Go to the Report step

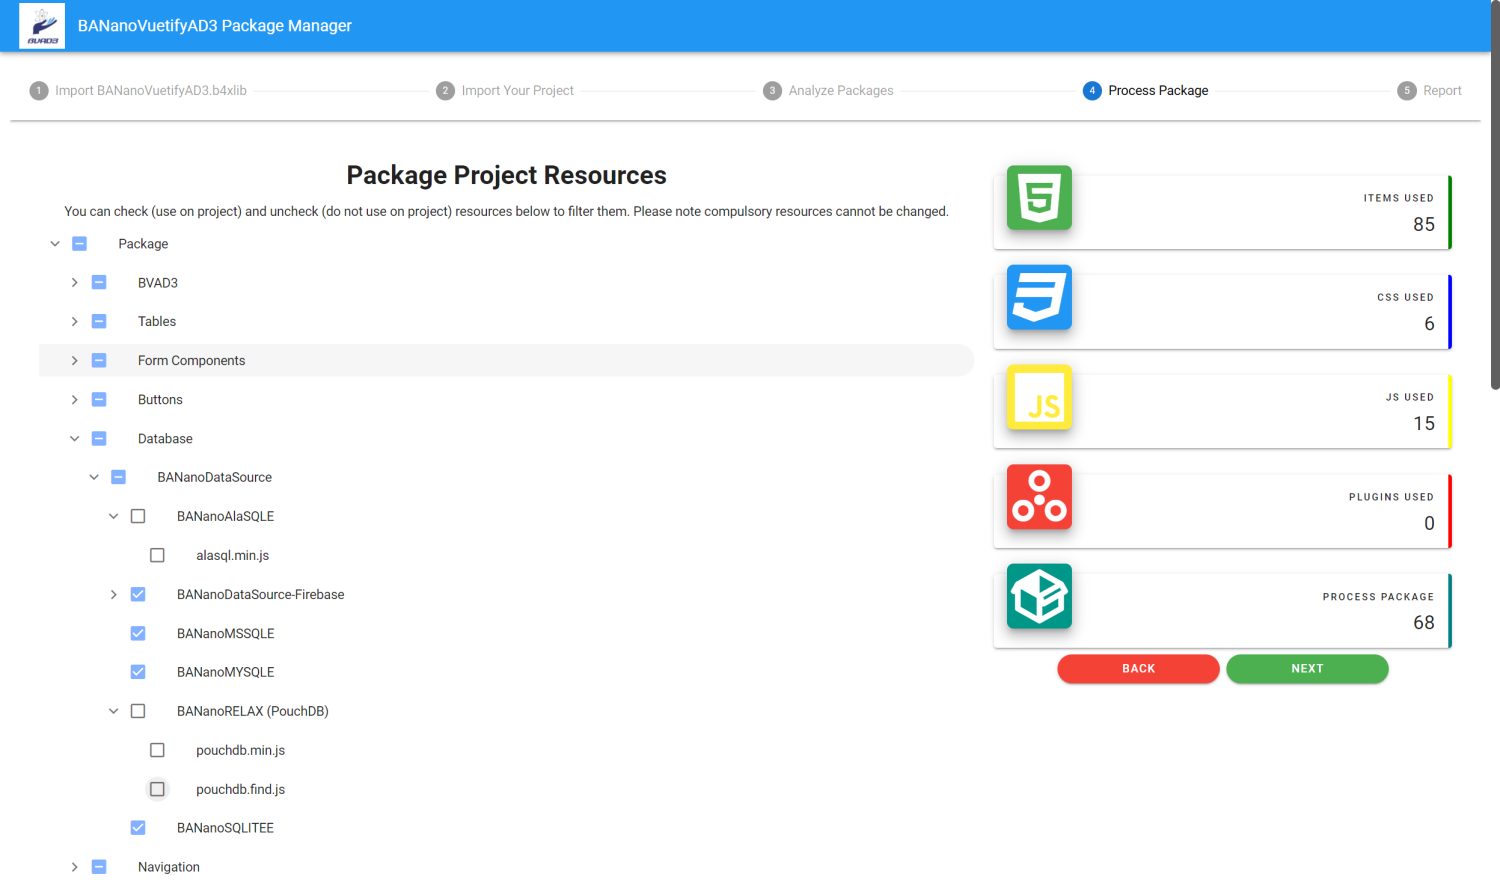(x=1442, y=91)
